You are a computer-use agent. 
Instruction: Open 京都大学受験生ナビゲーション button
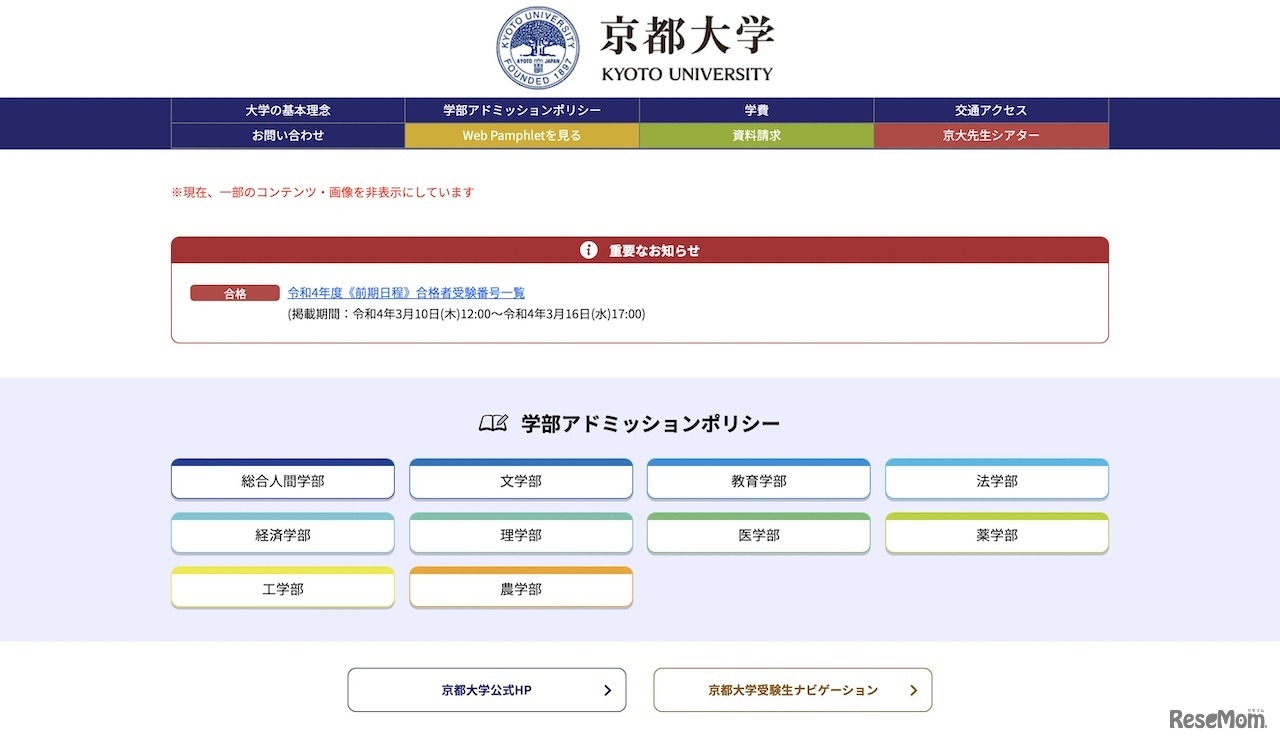[x=793, y=690]
